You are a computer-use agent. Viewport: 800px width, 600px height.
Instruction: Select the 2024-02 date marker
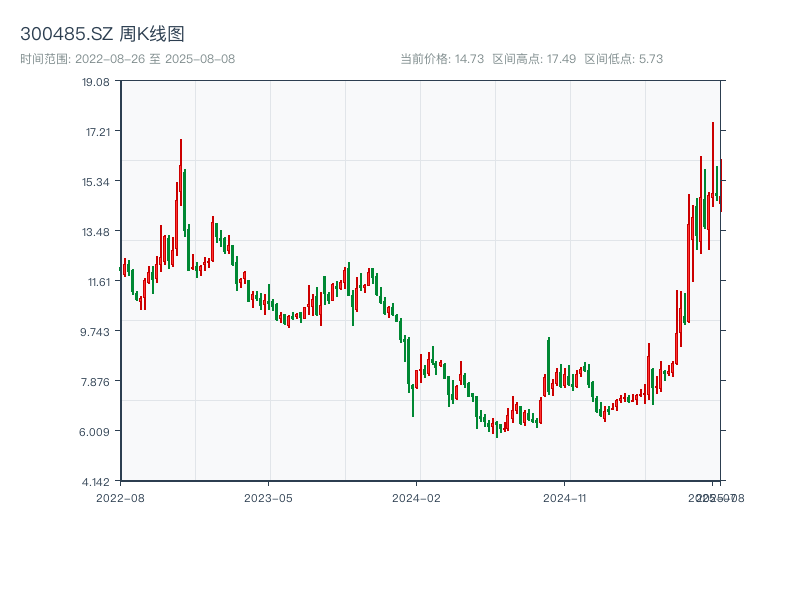pos(417,497)
